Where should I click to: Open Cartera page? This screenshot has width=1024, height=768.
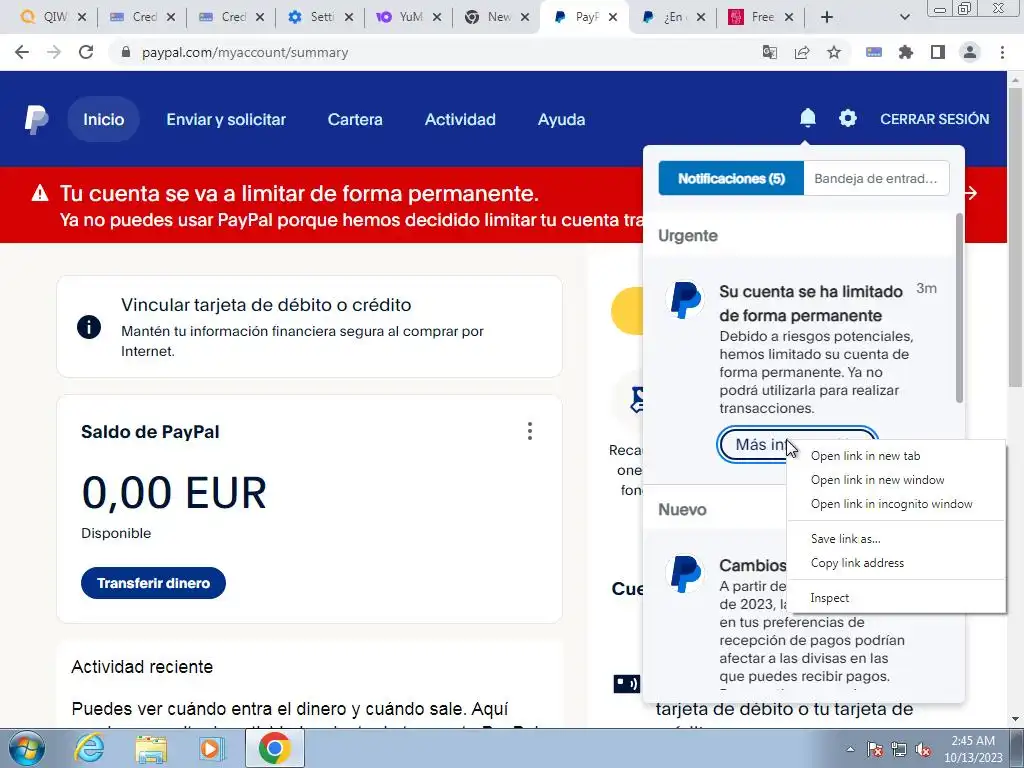tap(355, 120)
